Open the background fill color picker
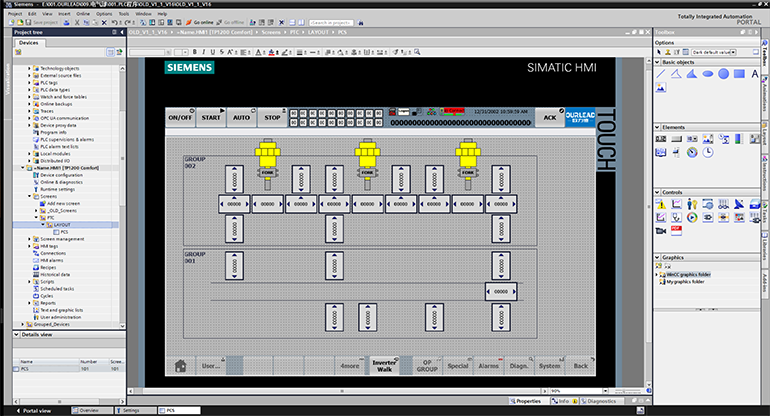Screen dimensions: 770x416 pyautogui.click(x=273, y=52)
